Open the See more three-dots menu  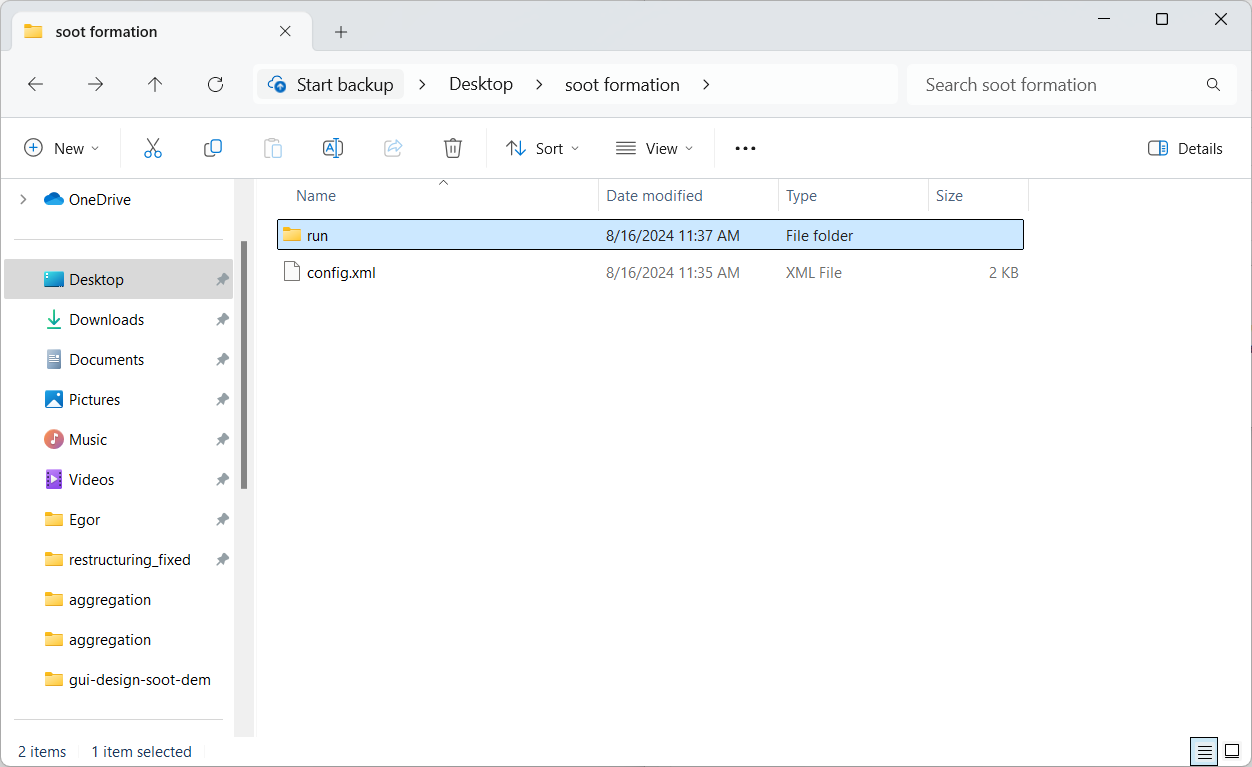coord(745,148)
